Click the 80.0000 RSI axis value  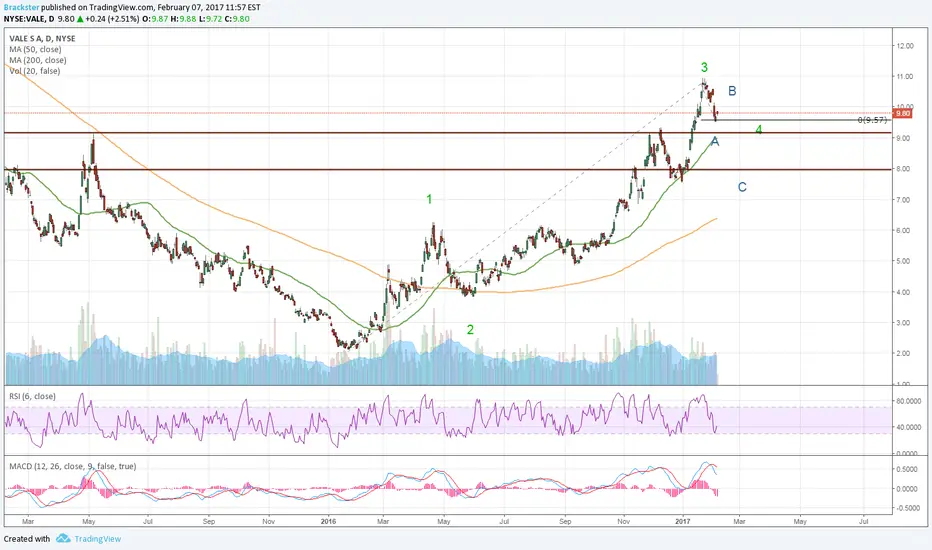coord(909,401)
